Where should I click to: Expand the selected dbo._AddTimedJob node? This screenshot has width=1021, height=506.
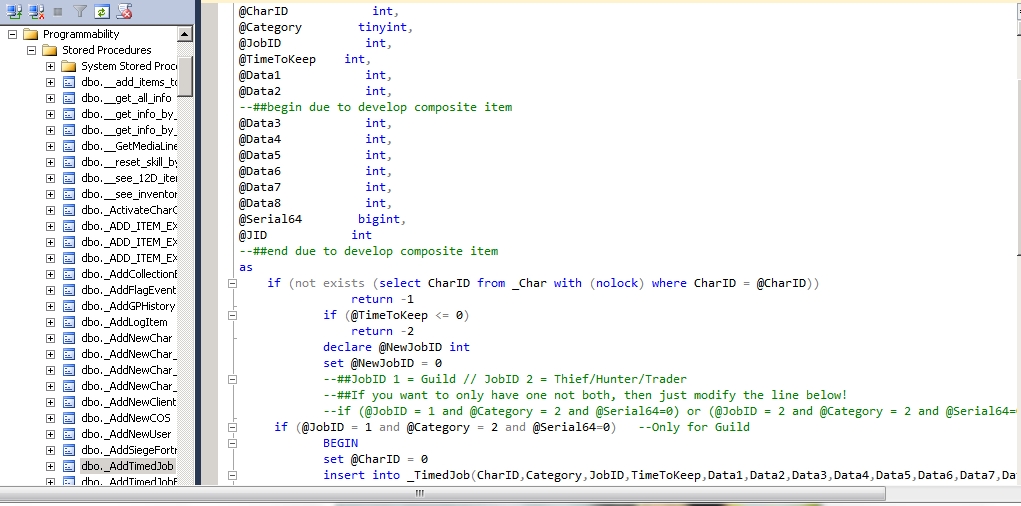click(50, 466)
